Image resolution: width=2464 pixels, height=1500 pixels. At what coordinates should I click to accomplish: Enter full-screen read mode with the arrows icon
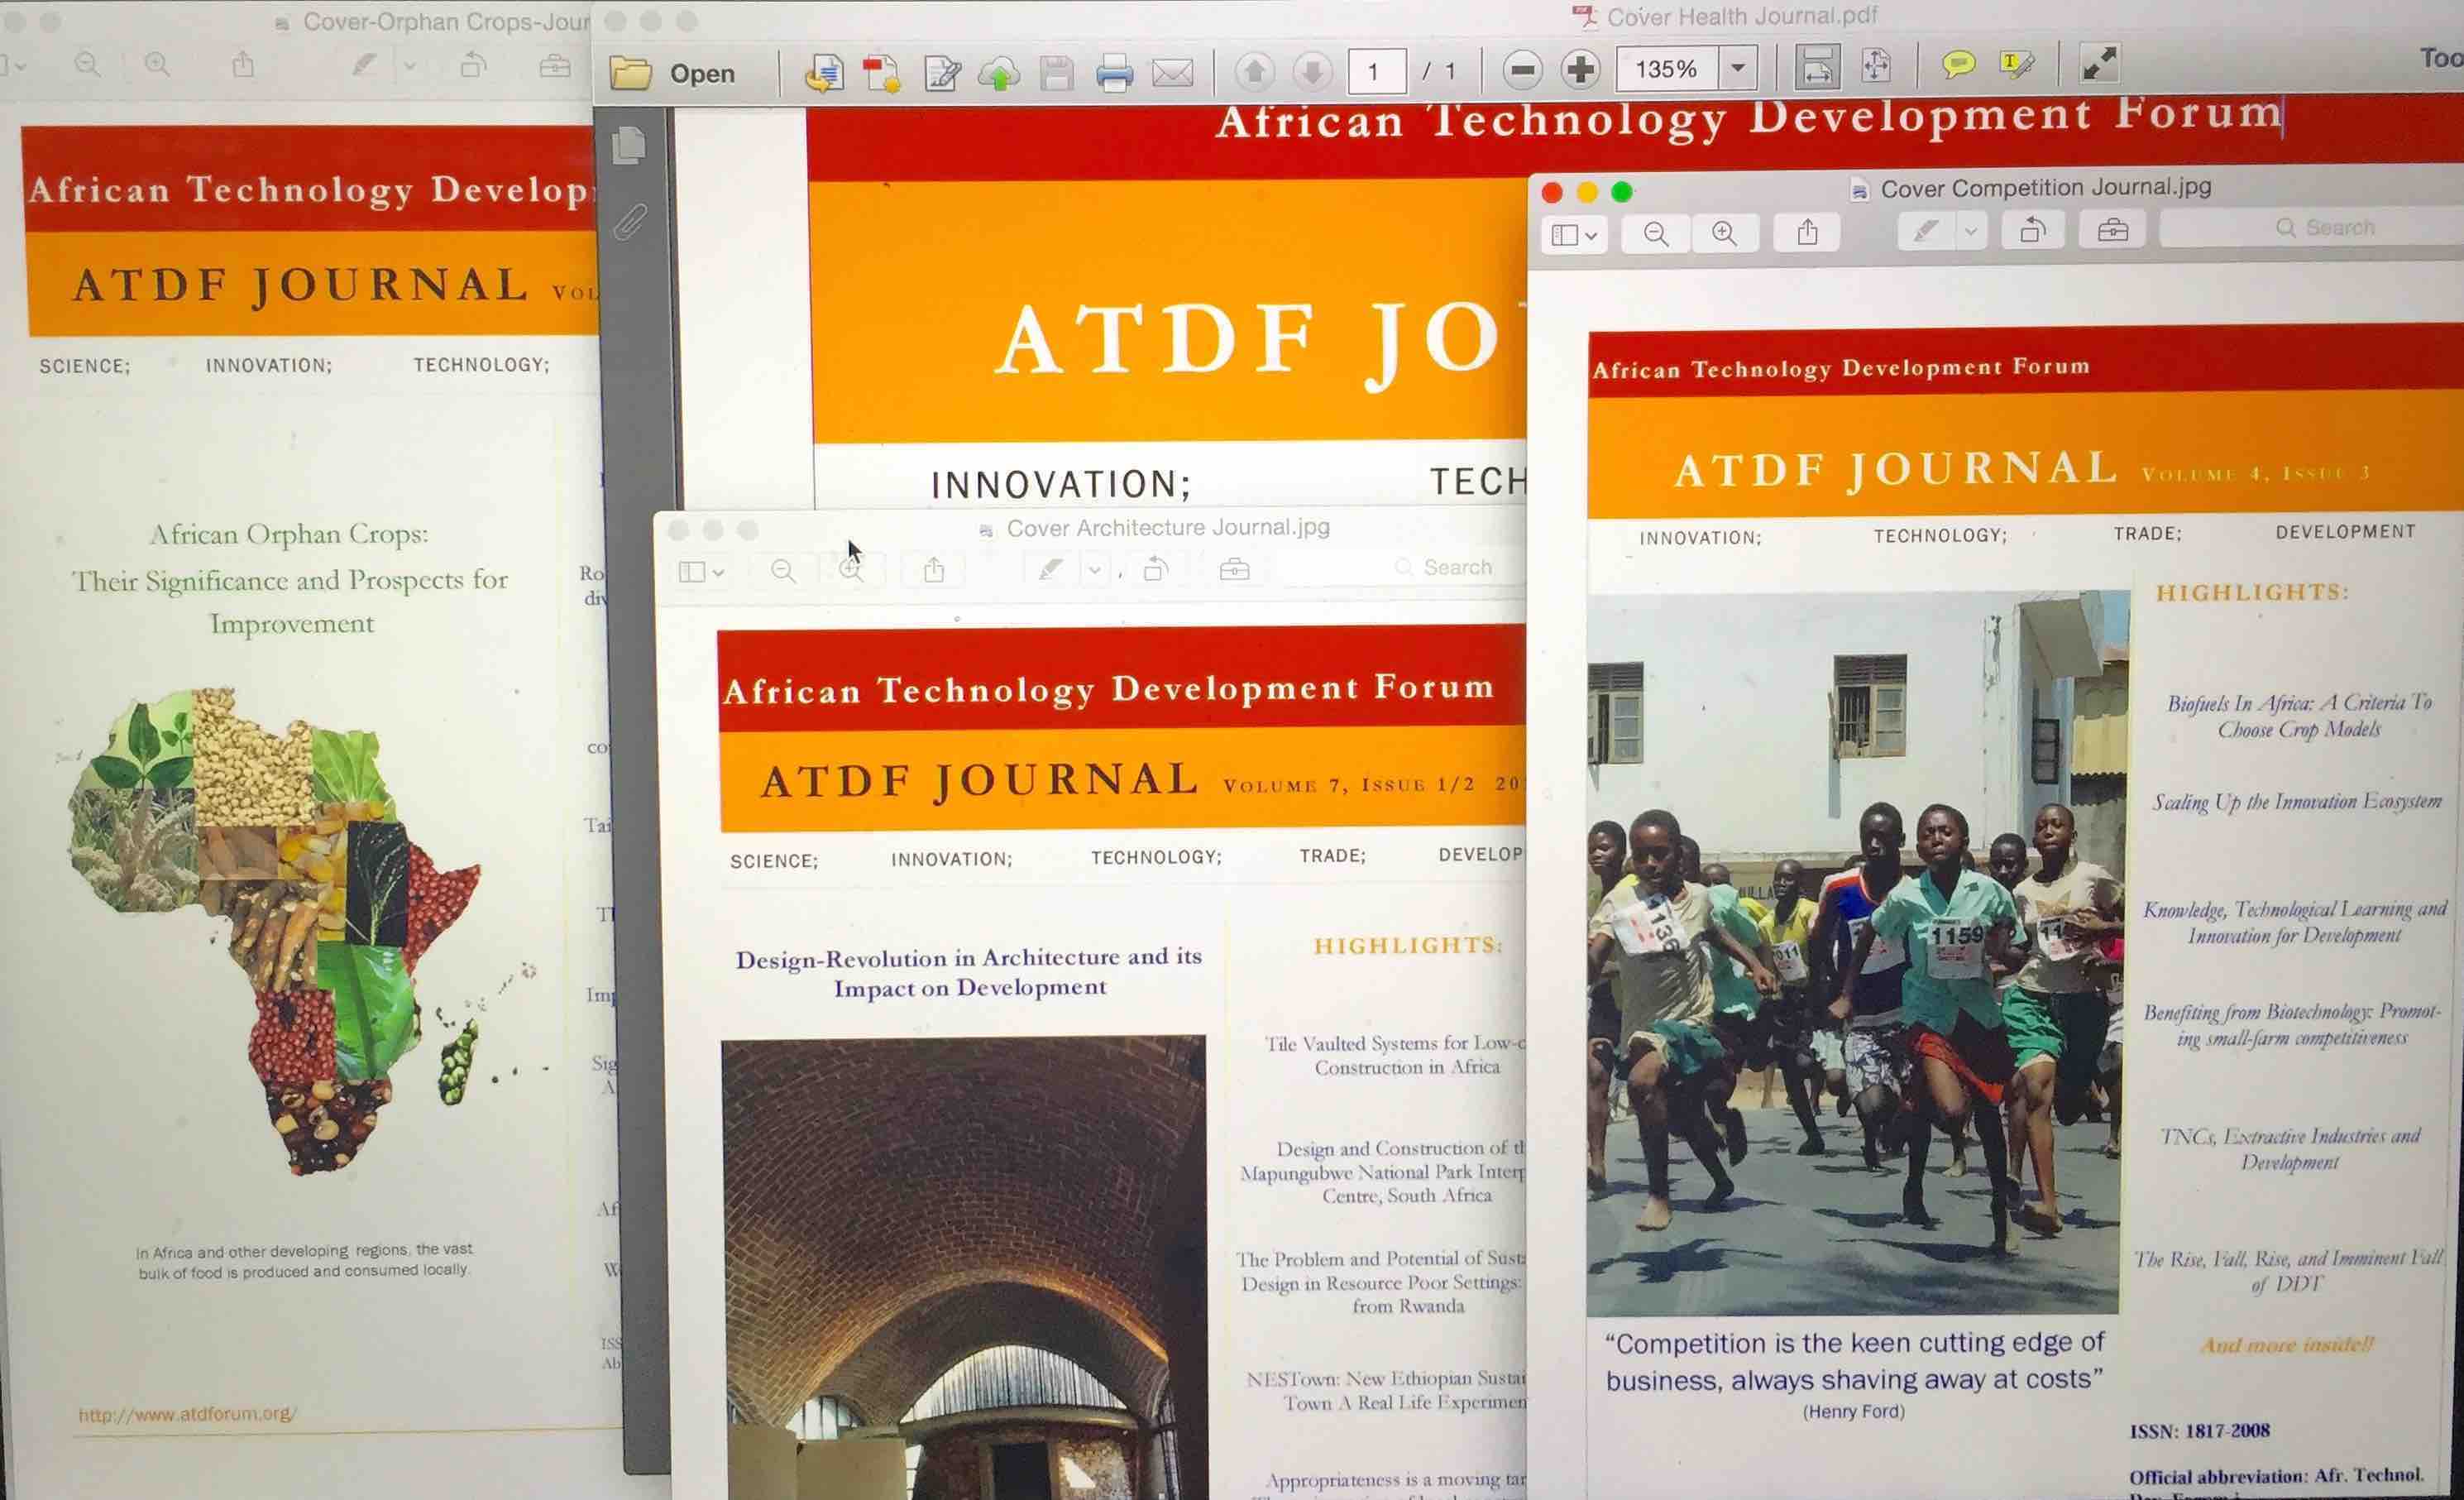(x=2098, y=64)
